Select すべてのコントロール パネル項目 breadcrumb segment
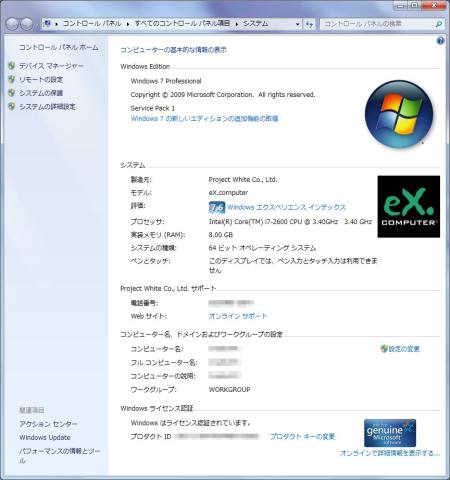Viewport: 450px width, 480px height. 182,24
